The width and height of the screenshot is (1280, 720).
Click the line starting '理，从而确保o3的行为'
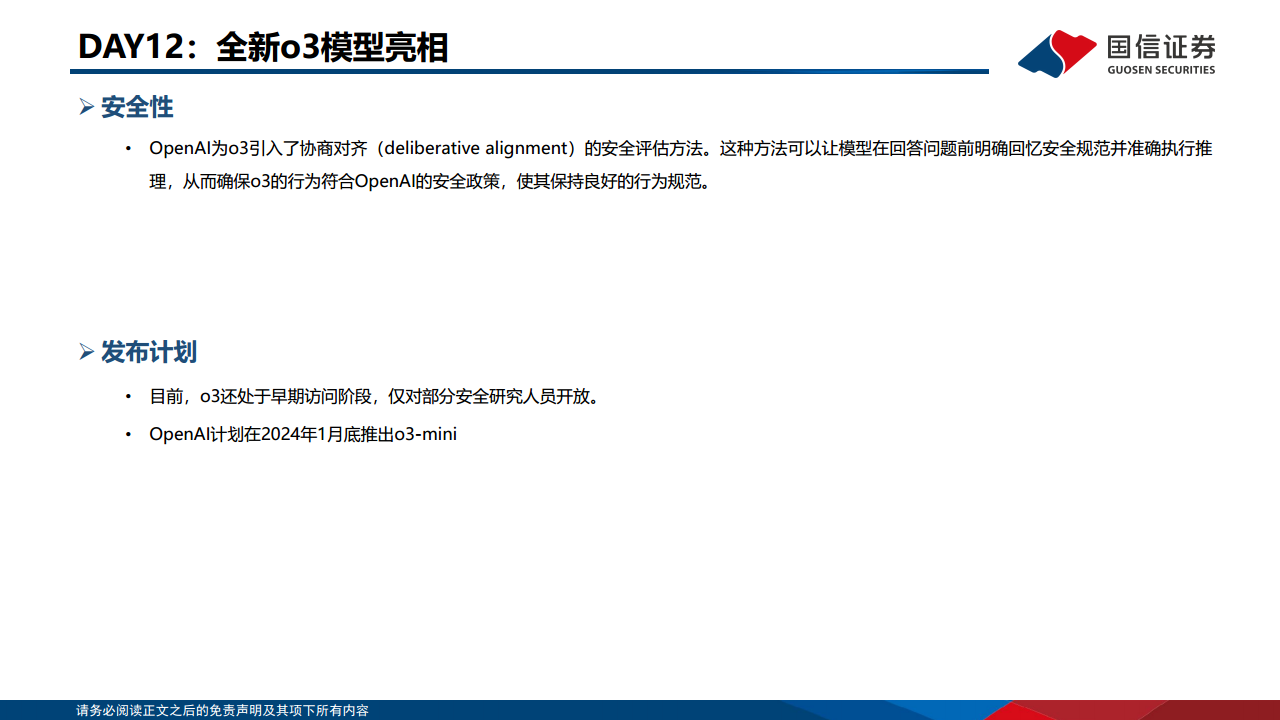point(430,183)
